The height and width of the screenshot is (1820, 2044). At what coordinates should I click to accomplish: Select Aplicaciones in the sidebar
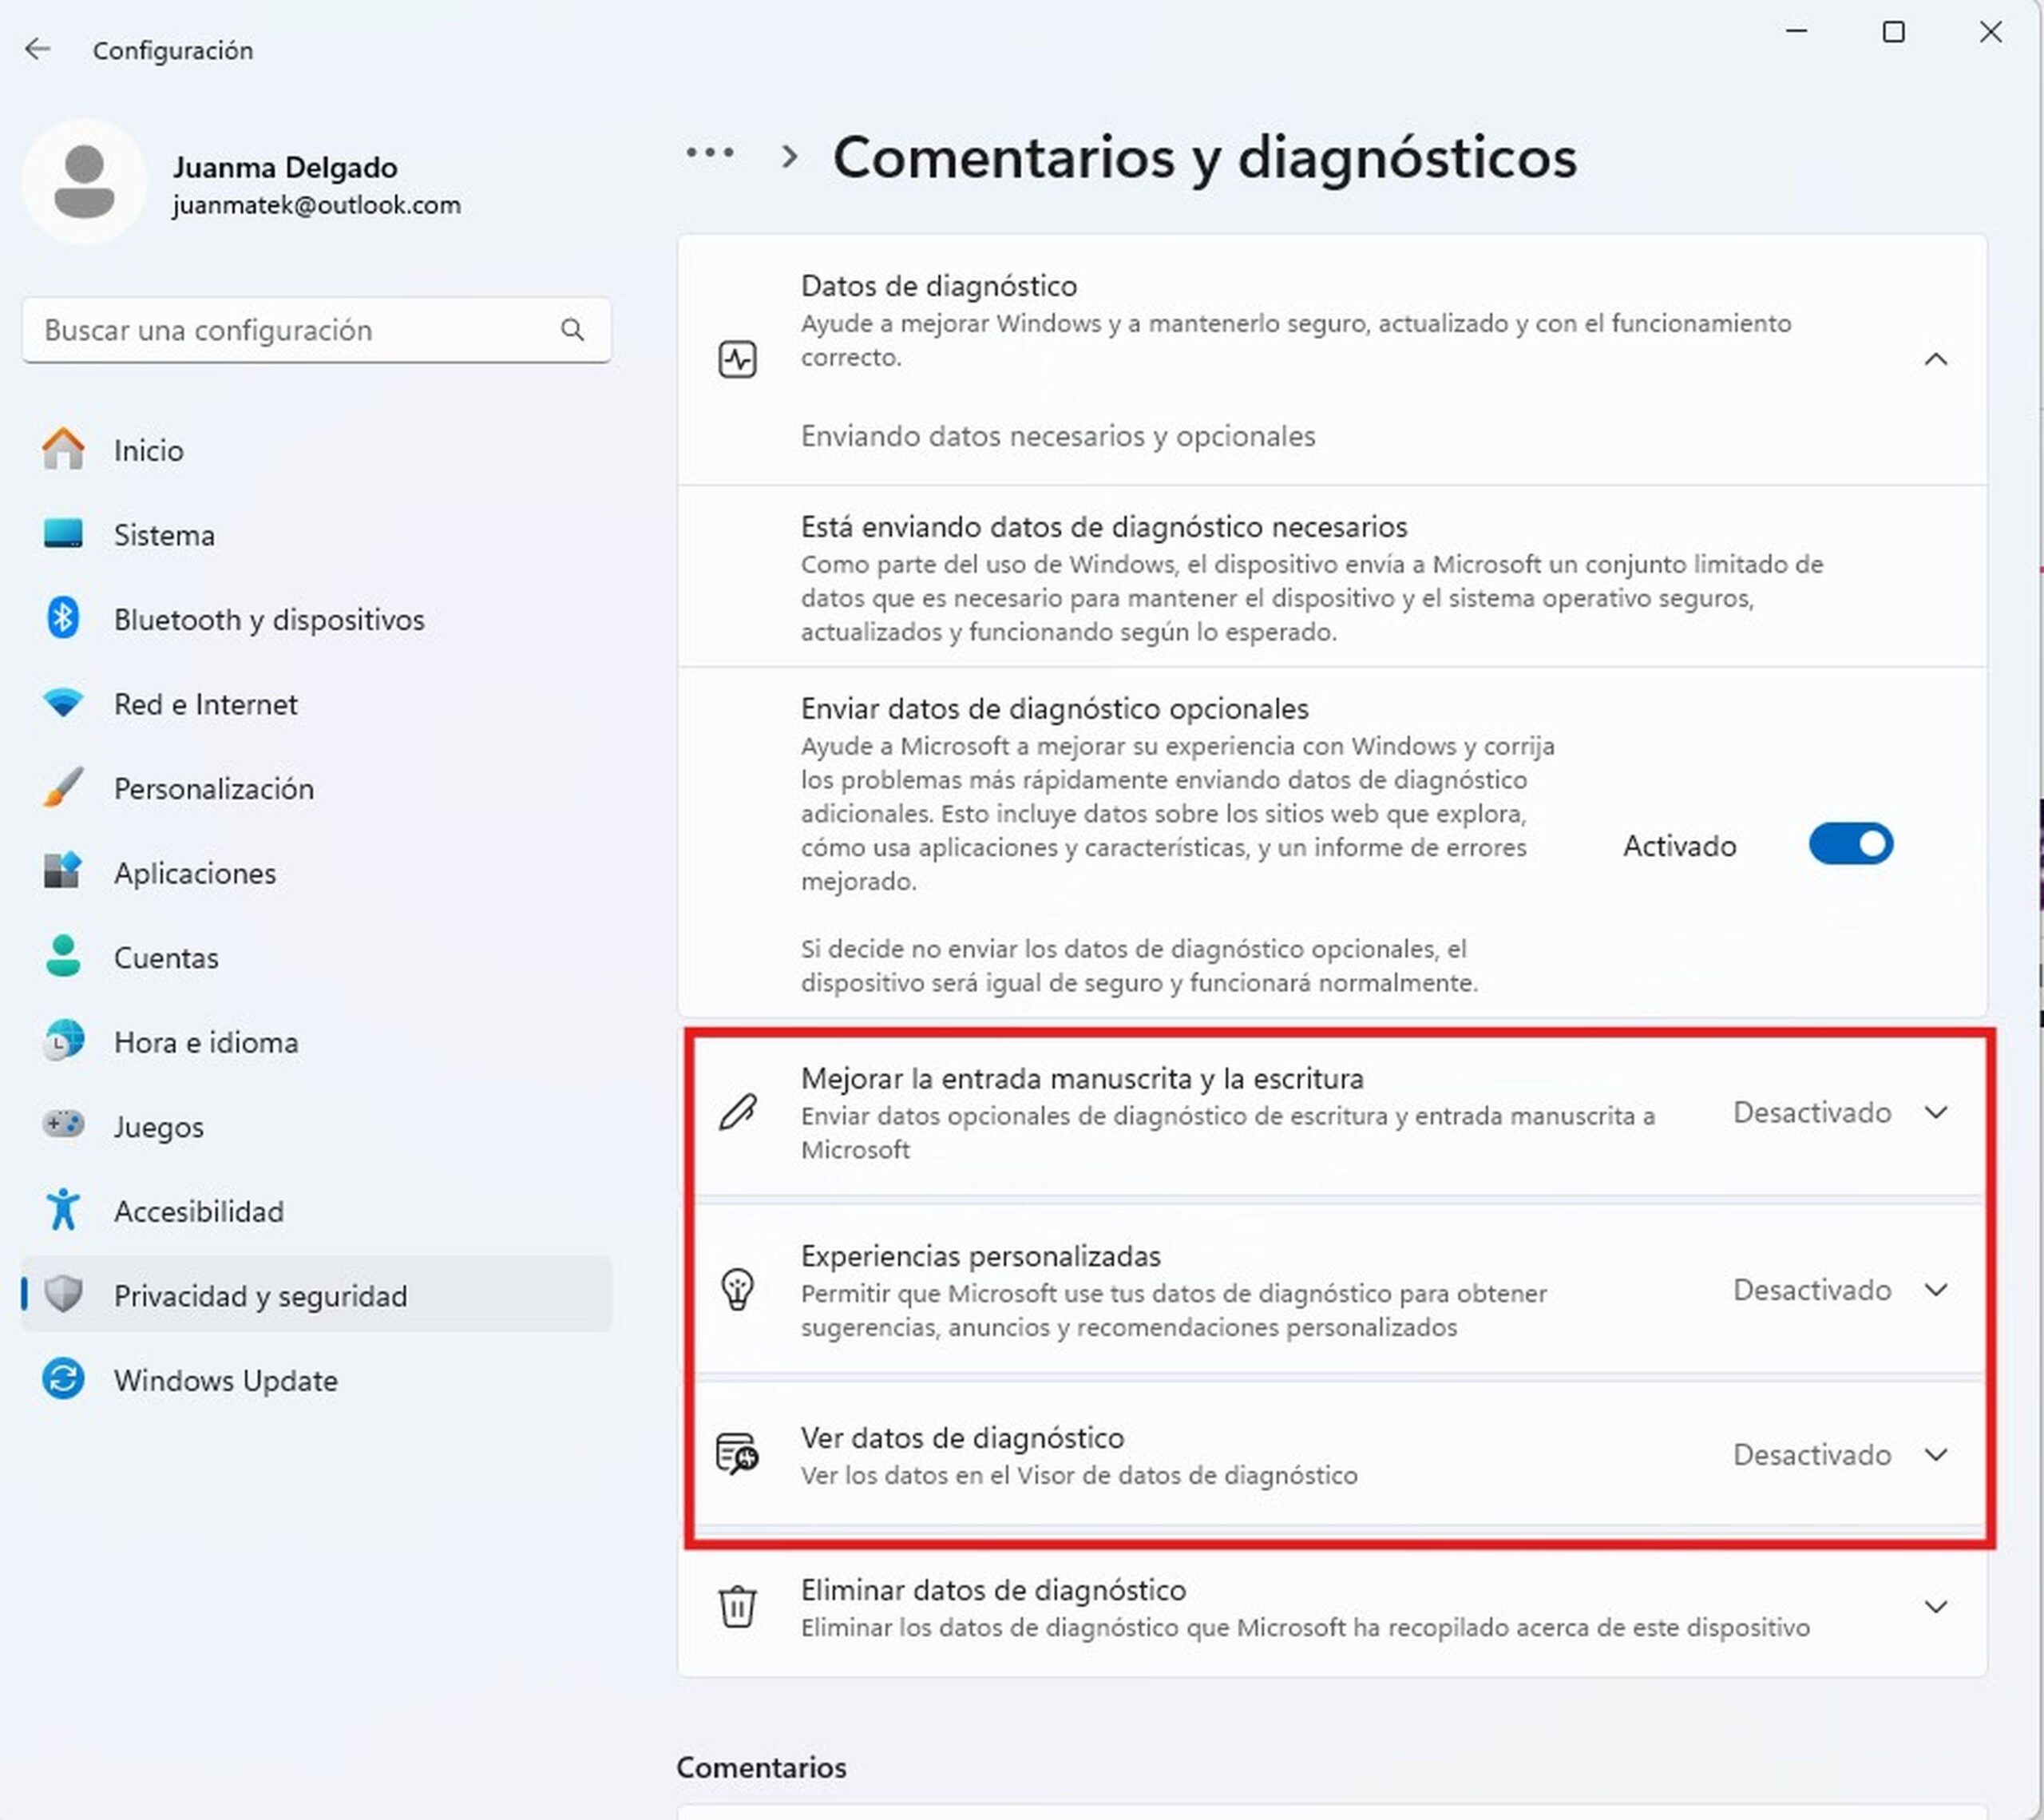tap(317, 872)
